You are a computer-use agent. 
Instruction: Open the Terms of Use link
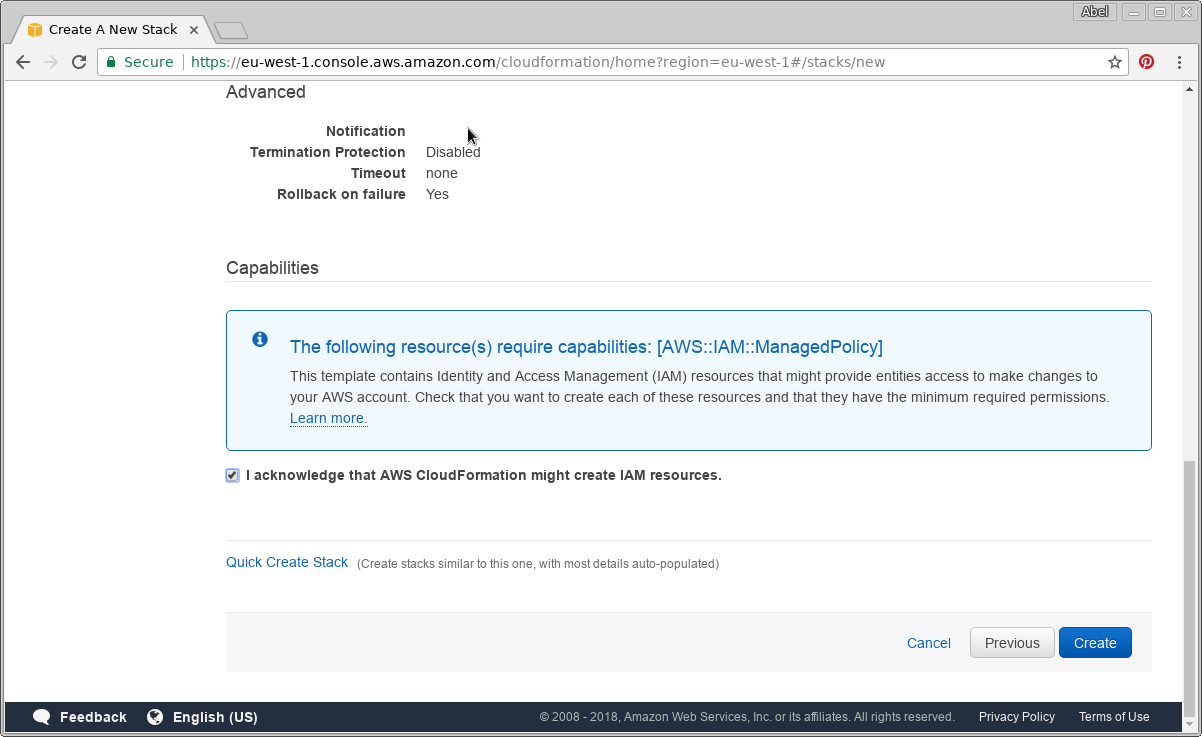click(x=1114, y=717)
